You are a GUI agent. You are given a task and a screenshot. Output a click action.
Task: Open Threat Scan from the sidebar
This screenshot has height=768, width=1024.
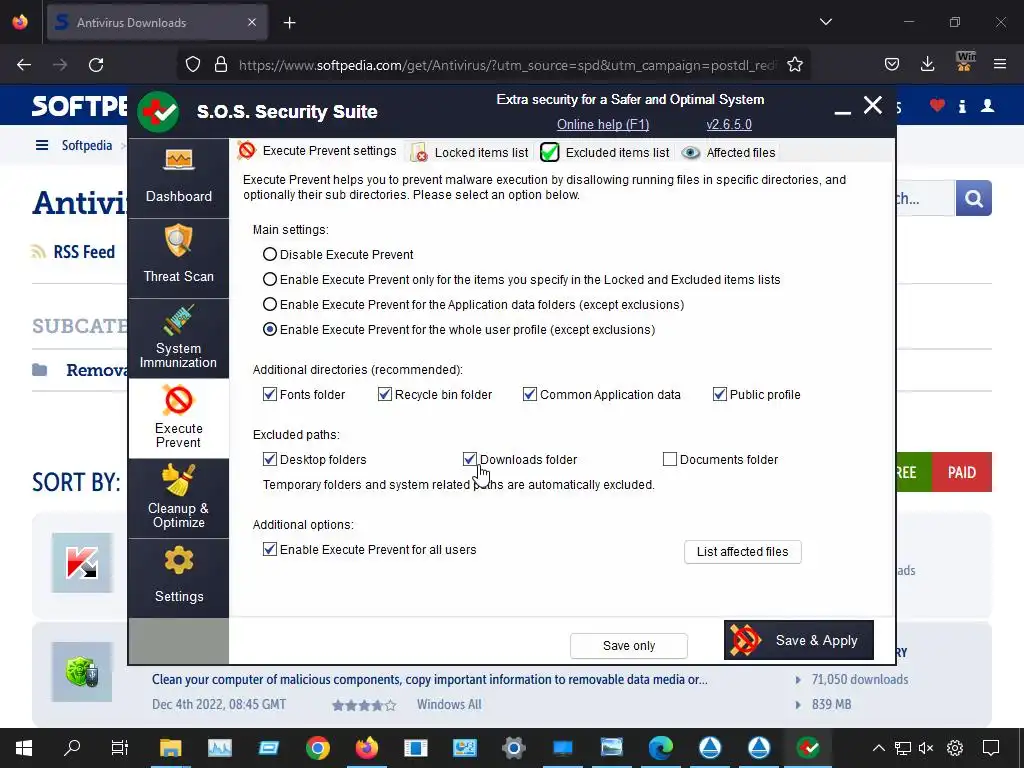click(178, 258)
